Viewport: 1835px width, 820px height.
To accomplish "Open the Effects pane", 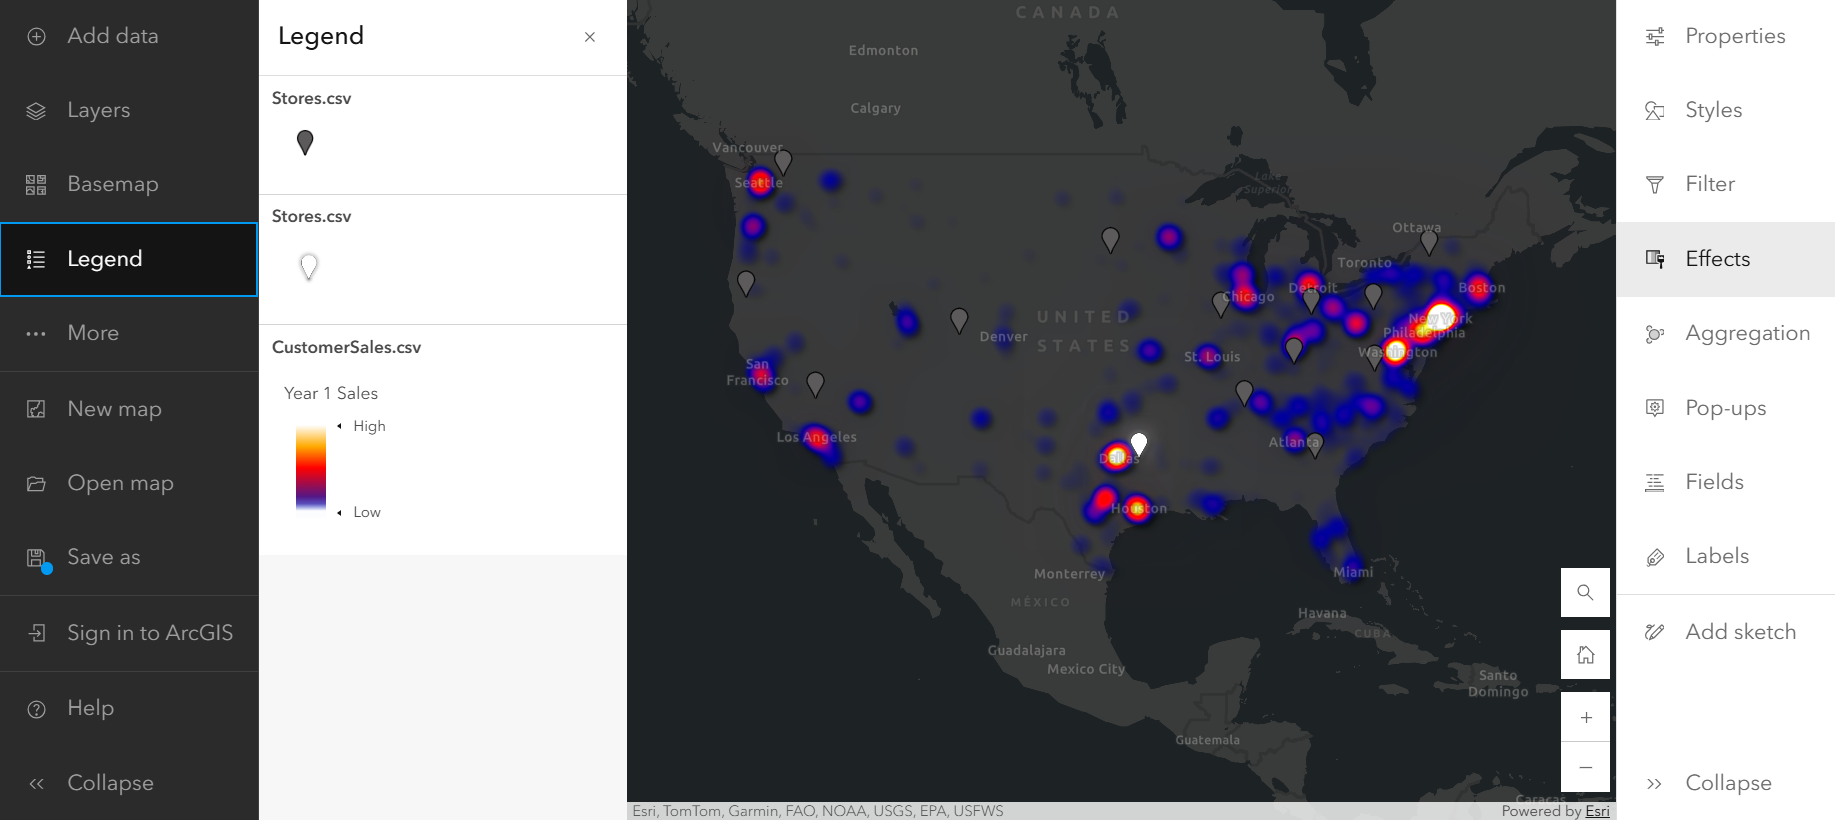I will [1726, 259].
